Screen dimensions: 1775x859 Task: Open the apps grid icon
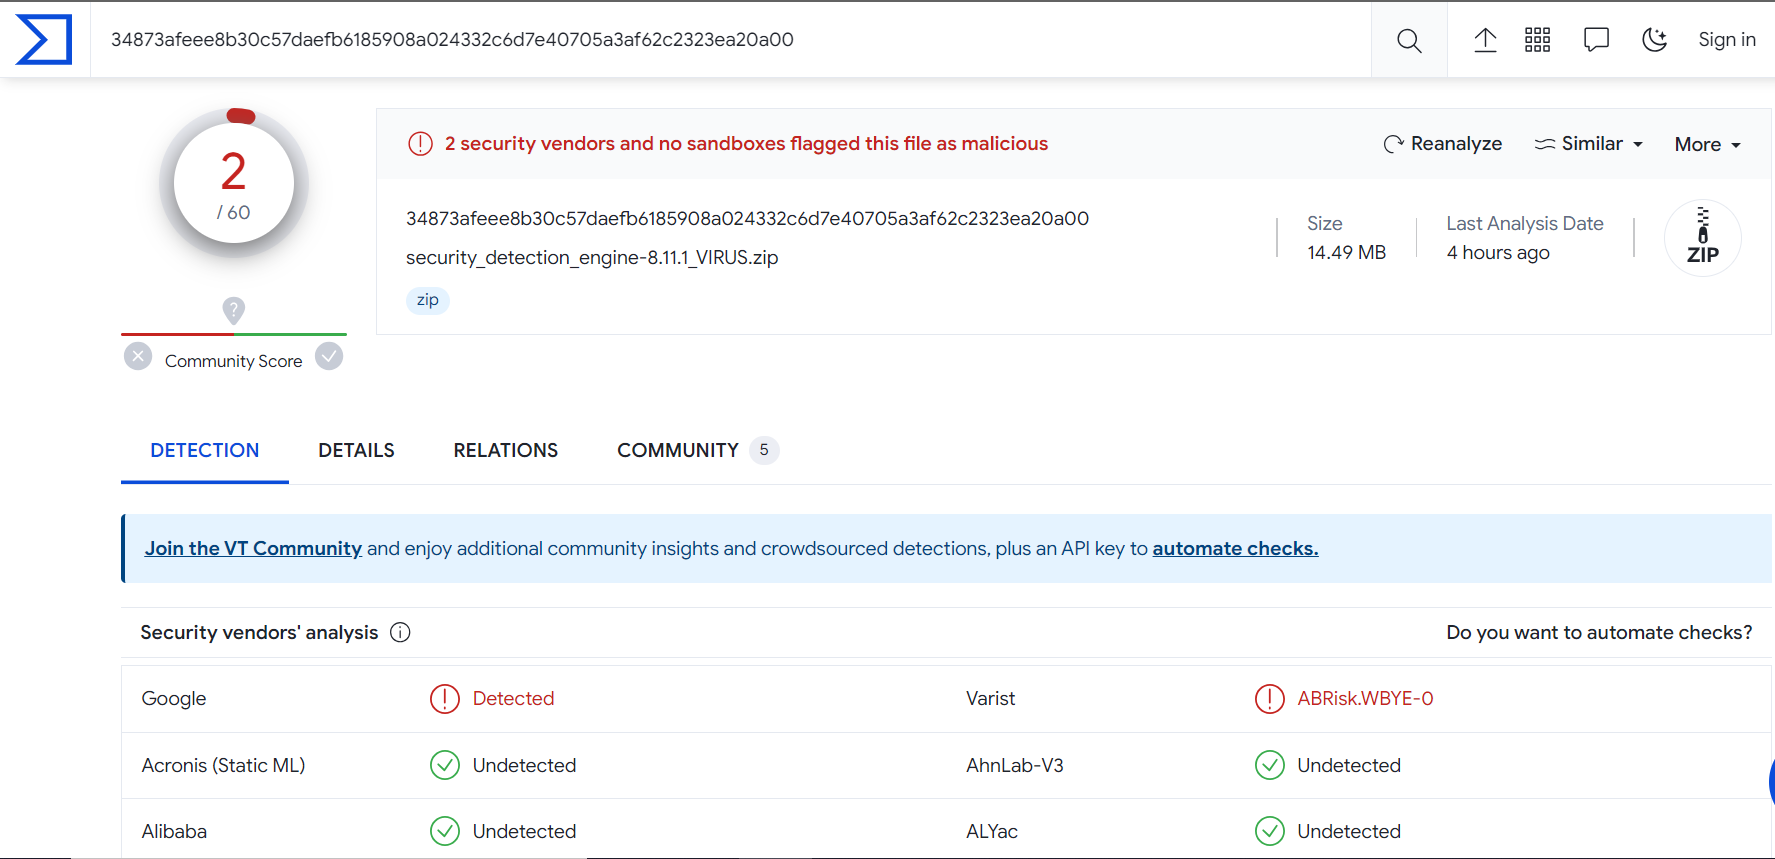click(x=1537, y=40)
